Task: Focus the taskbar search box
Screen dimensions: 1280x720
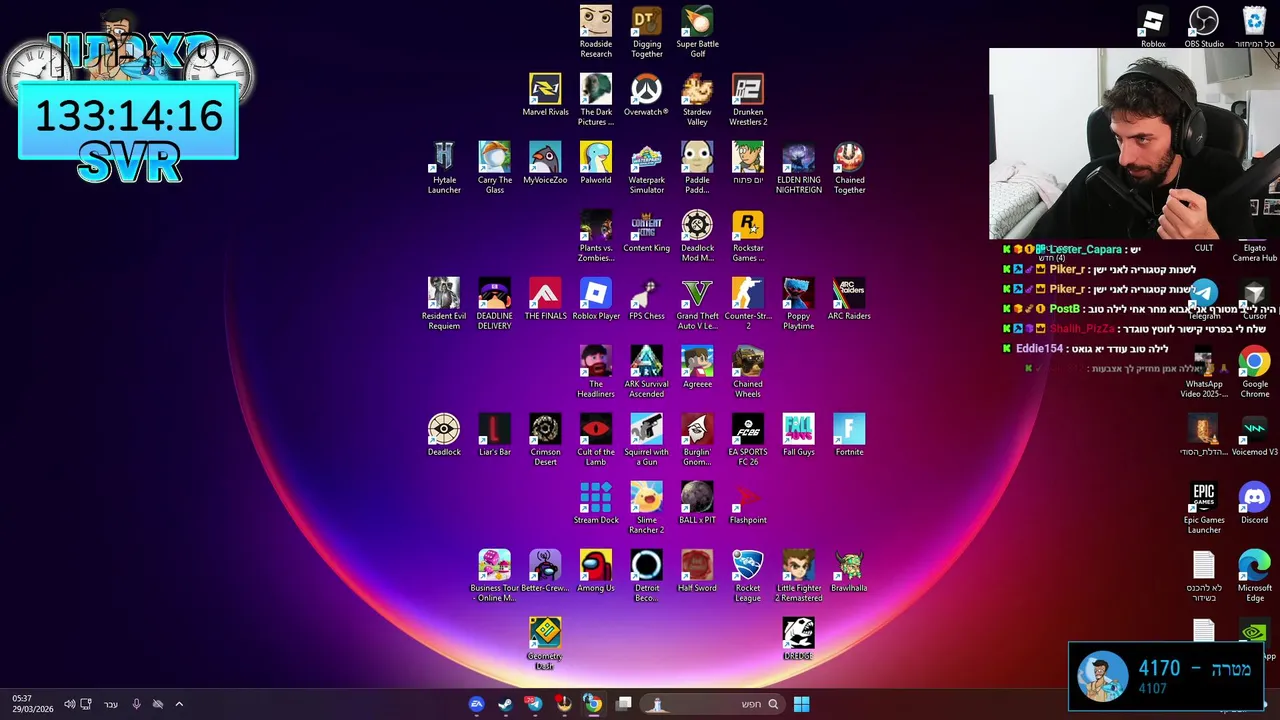Action: [711, 704]
